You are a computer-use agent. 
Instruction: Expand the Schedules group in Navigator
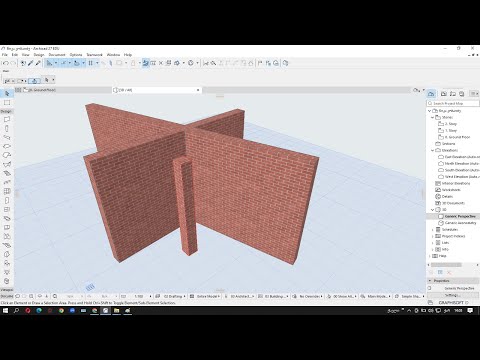(x=433, y=230)
